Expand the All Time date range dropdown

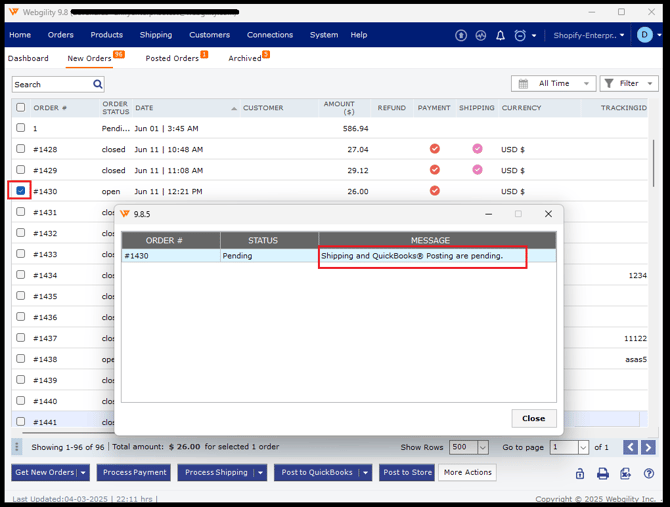[553, 84]
